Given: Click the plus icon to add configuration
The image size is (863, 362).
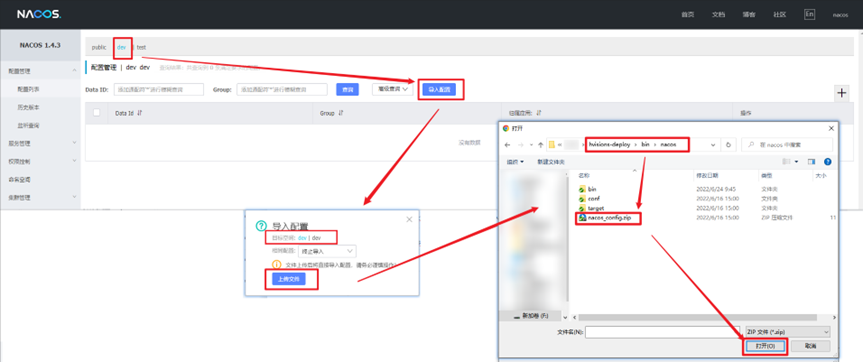Looking at the screenshot, I should (x=842, y=93).
